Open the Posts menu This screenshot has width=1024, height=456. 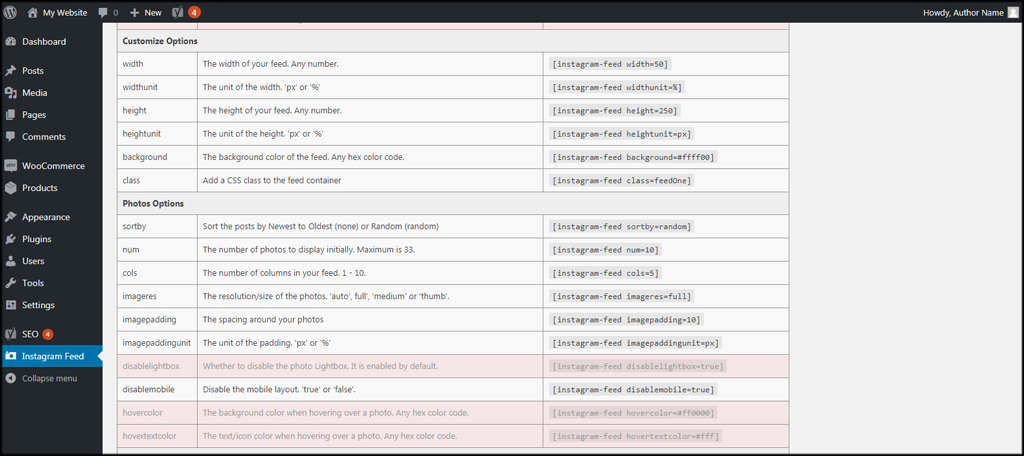pos(32,71)
